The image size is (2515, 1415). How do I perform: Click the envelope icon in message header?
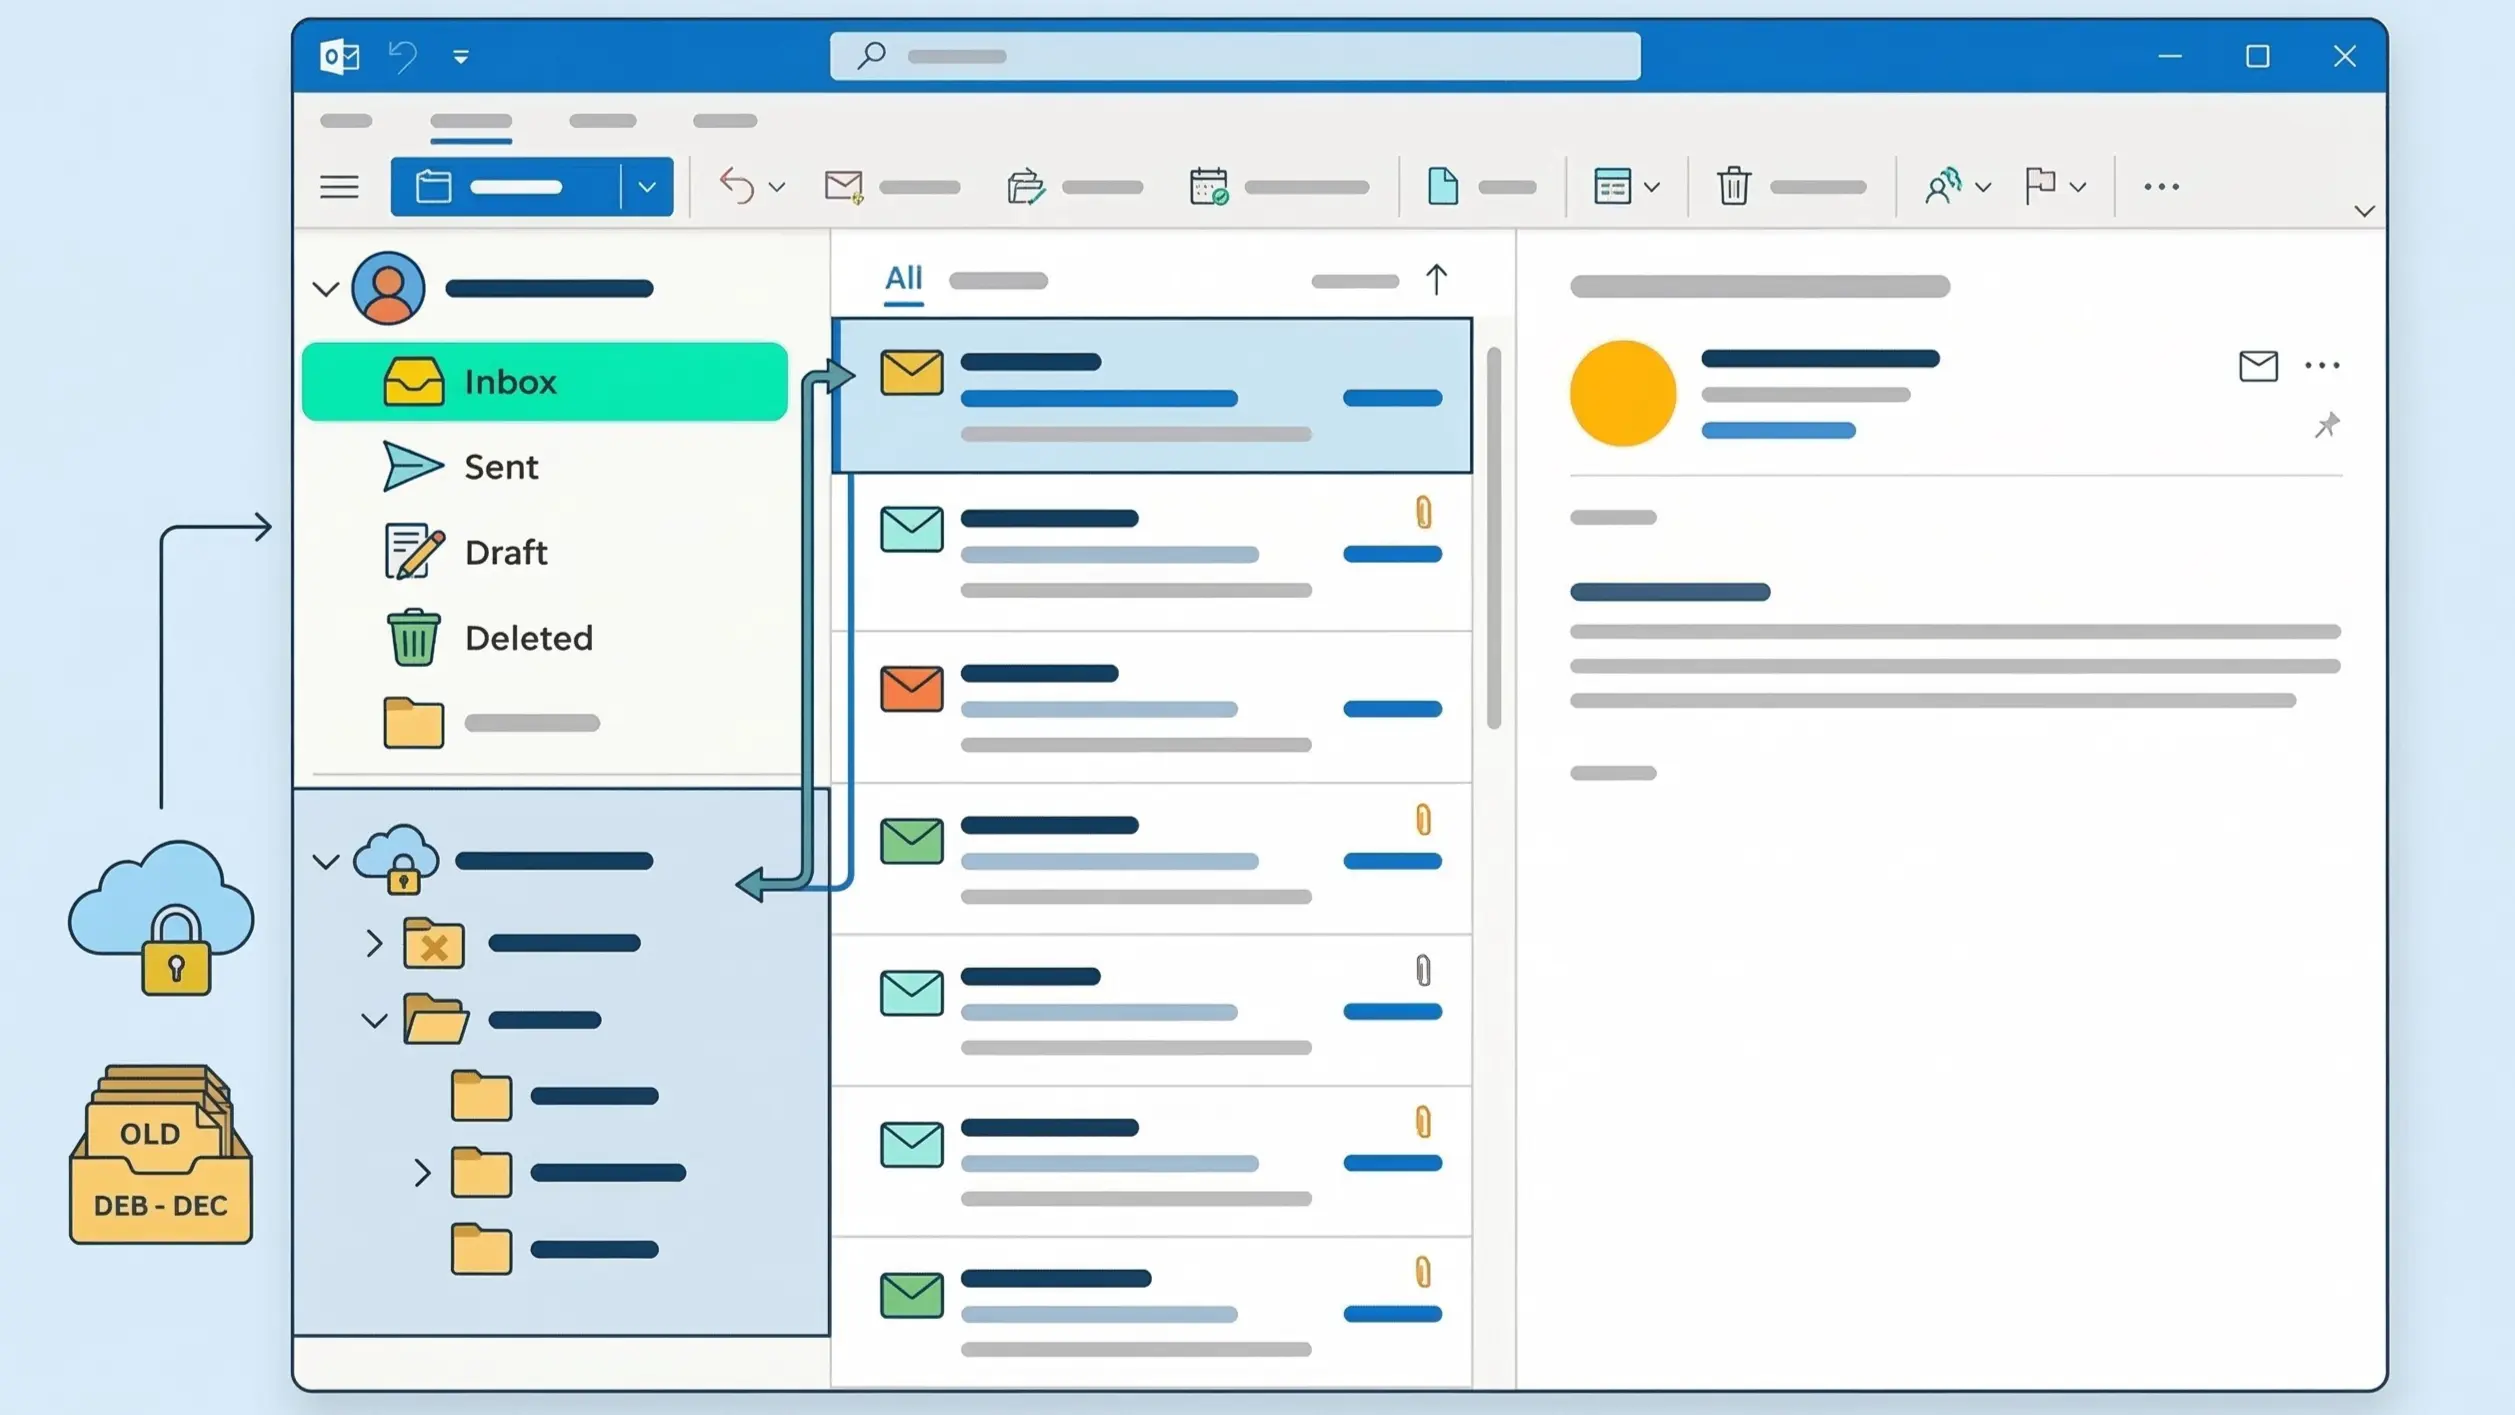tap(2257, 366)
